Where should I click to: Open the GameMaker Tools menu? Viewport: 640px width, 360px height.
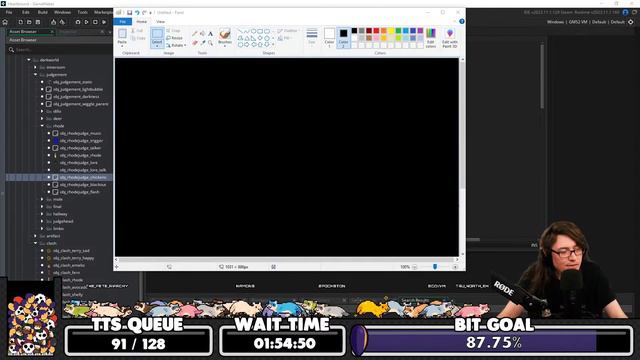[82, 12]
